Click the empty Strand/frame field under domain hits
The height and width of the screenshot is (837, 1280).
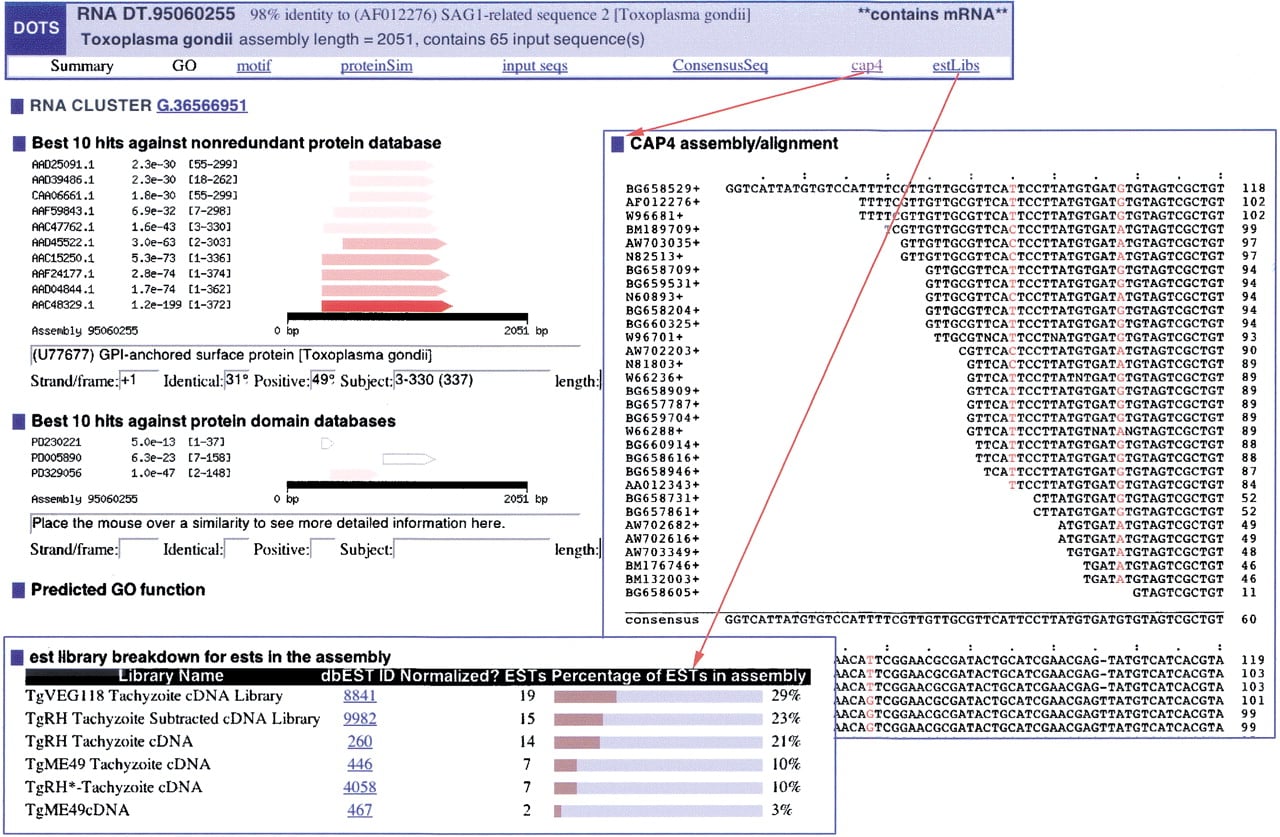click(x=139, y=549)
